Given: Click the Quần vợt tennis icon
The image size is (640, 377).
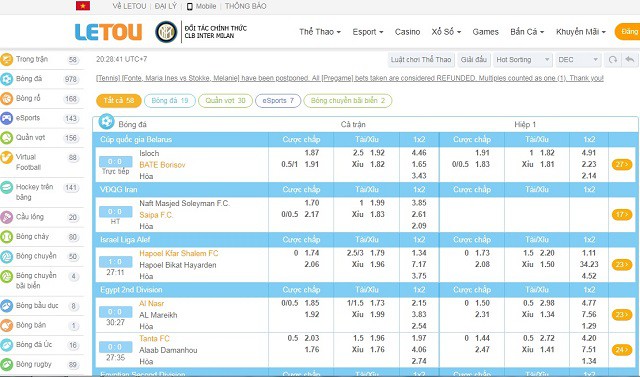Looking at the screenshot, I should [x=7, y=137].
